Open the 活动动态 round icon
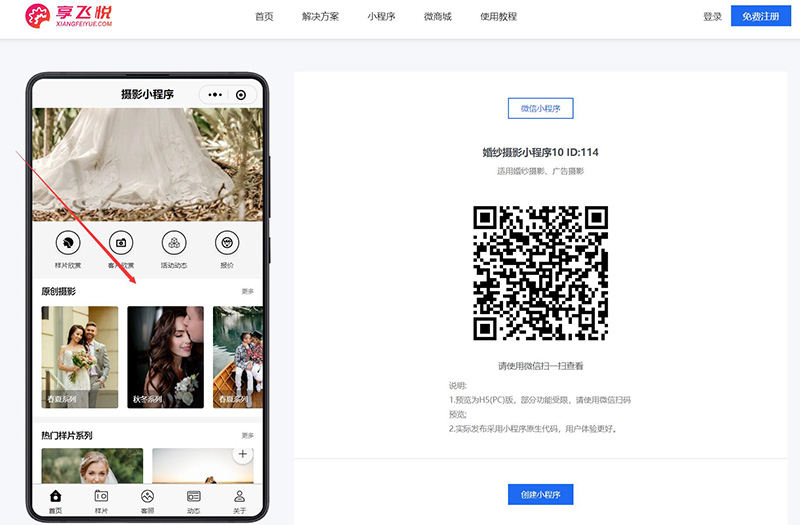 coord(174,242)
